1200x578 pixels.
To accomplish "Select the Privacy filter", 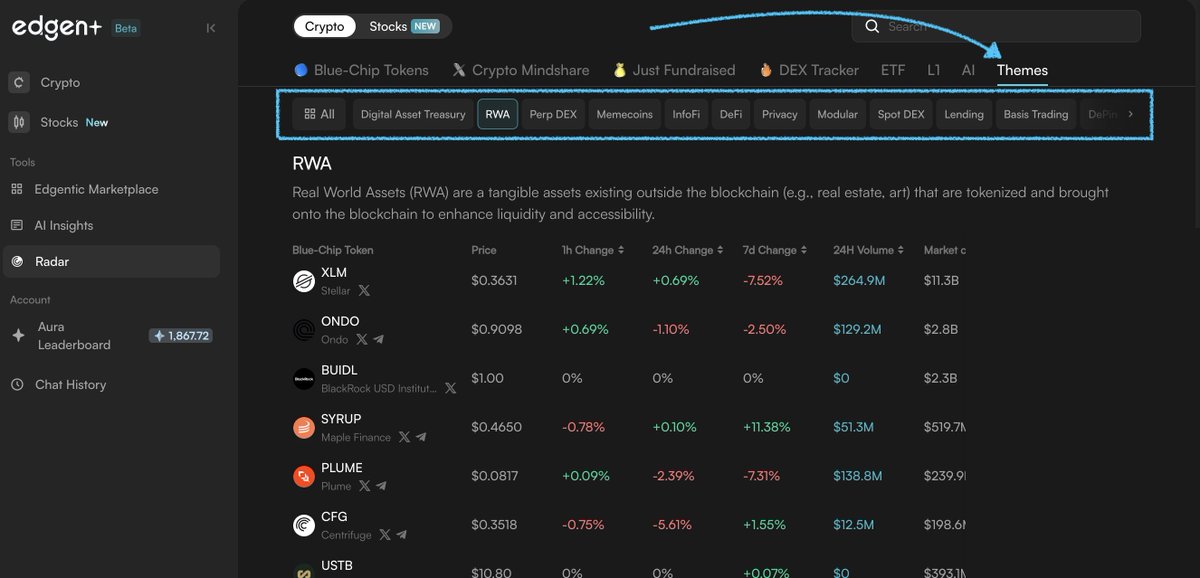I will (x=779, y=114).
